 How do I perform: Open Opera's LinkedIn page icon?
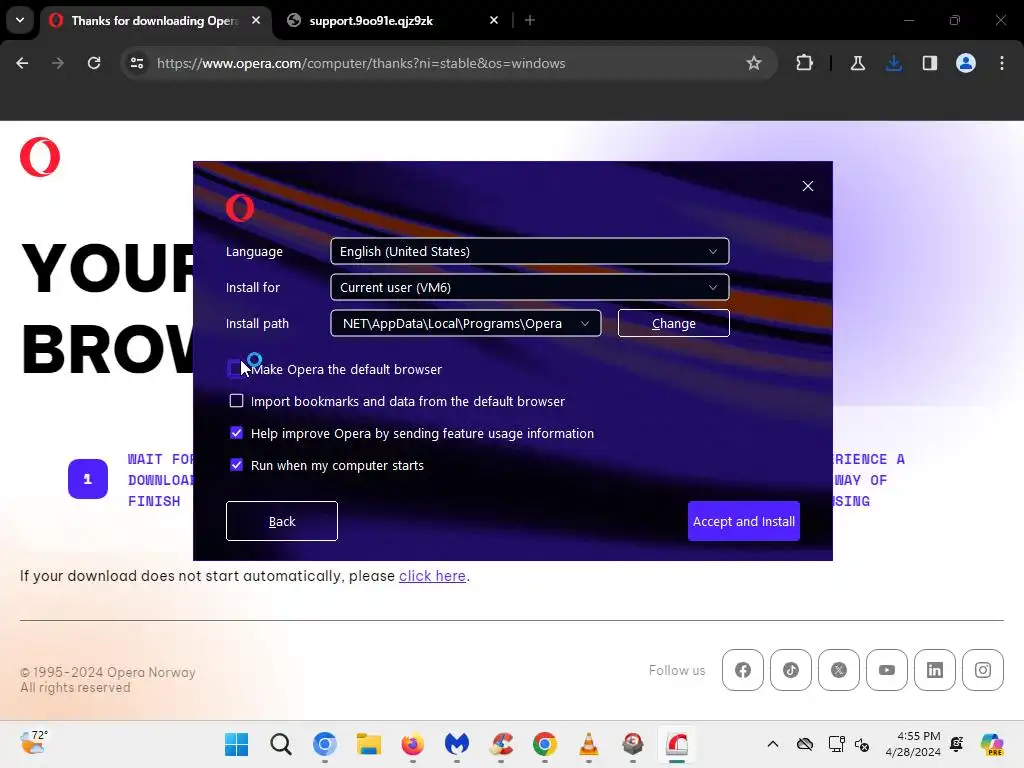coord(935,670)
